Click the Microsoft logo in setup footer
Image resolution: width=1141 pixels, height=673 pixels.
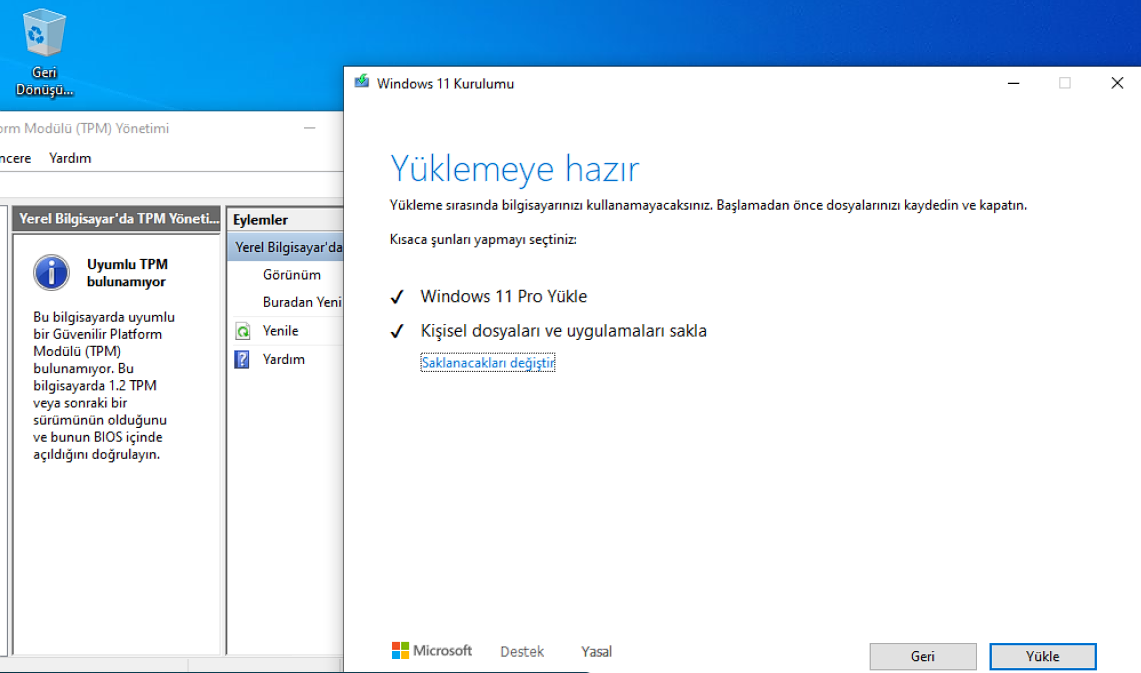point(432,650)
